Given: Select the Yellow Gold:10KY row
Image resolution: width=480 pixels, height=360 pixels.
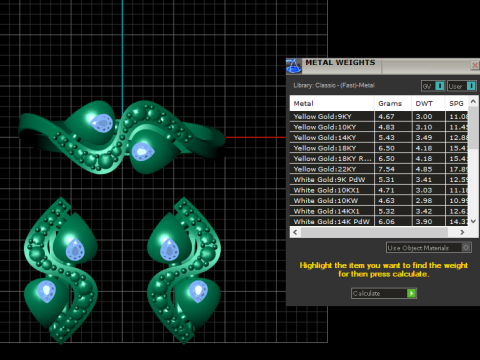Looking at the screenshot, I should (x=379, y=127).
